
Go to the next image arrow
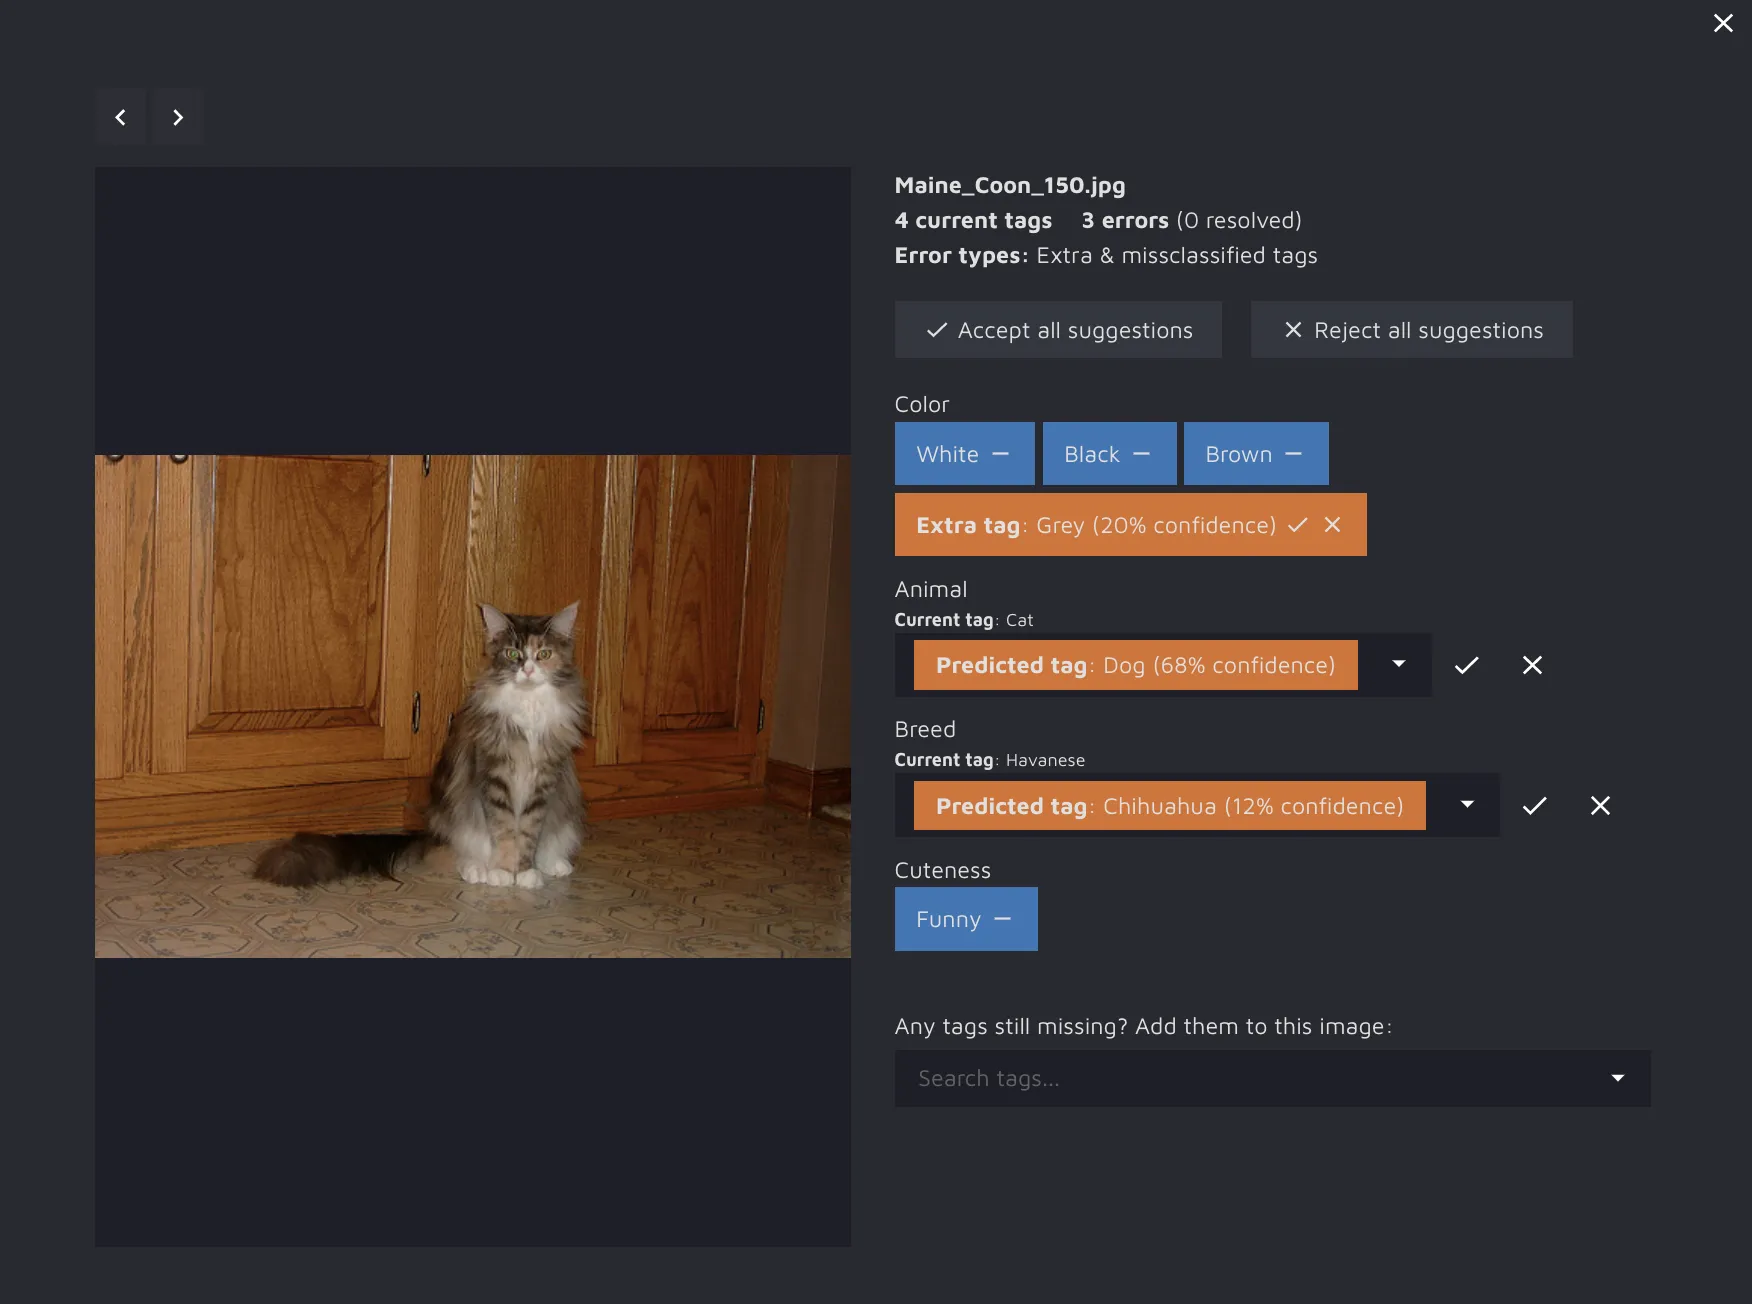178,118
